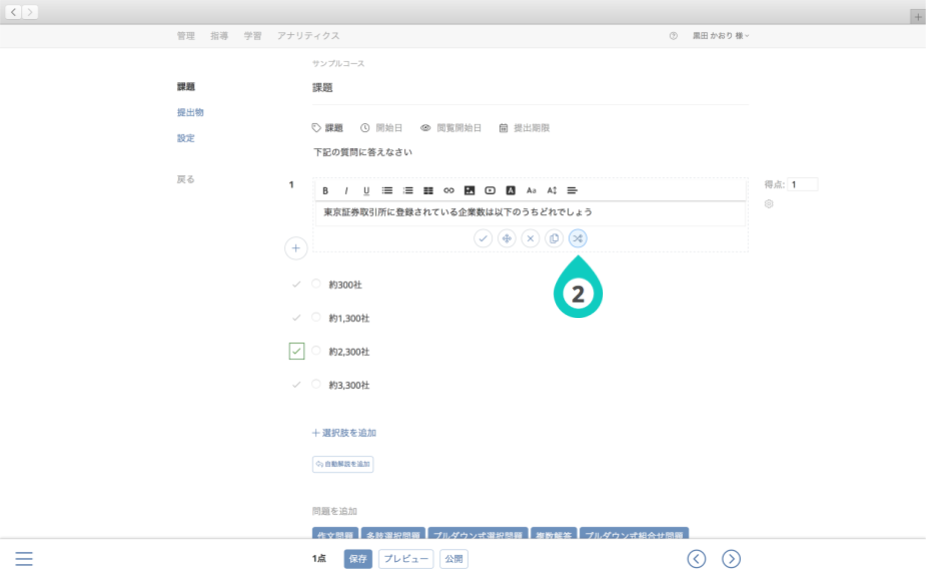
Task: Click the delete question X icon
Action: pos(531,238)
